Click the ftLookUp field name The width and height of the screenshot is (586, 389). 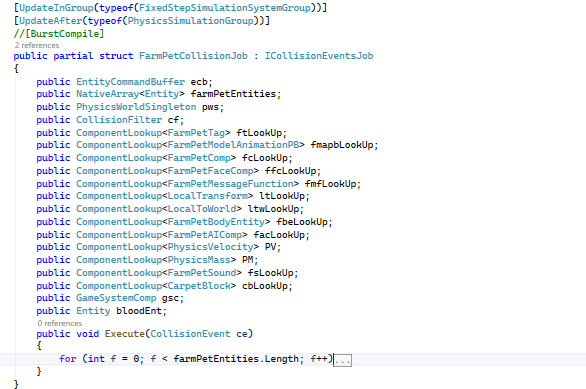(259, 133)
